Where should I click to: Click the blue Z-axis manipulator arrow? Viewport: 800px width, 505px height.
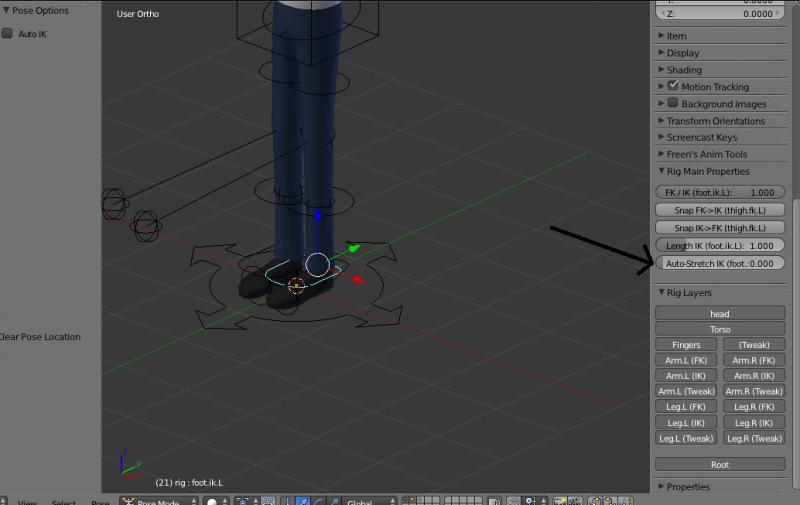pos(317,215)
